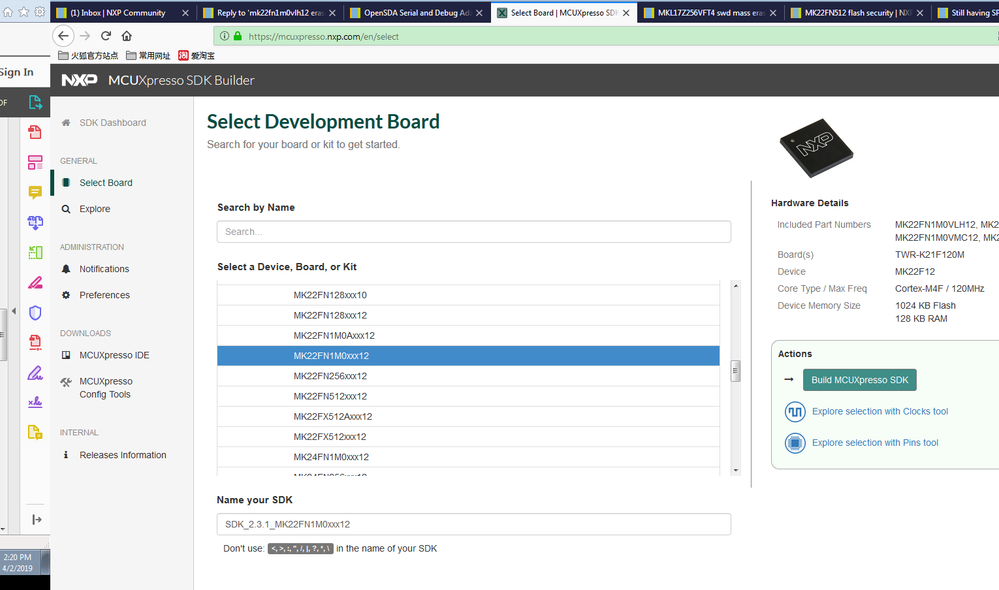
Task: Open purple Fill & Sign icon
Action: (35, 373)
